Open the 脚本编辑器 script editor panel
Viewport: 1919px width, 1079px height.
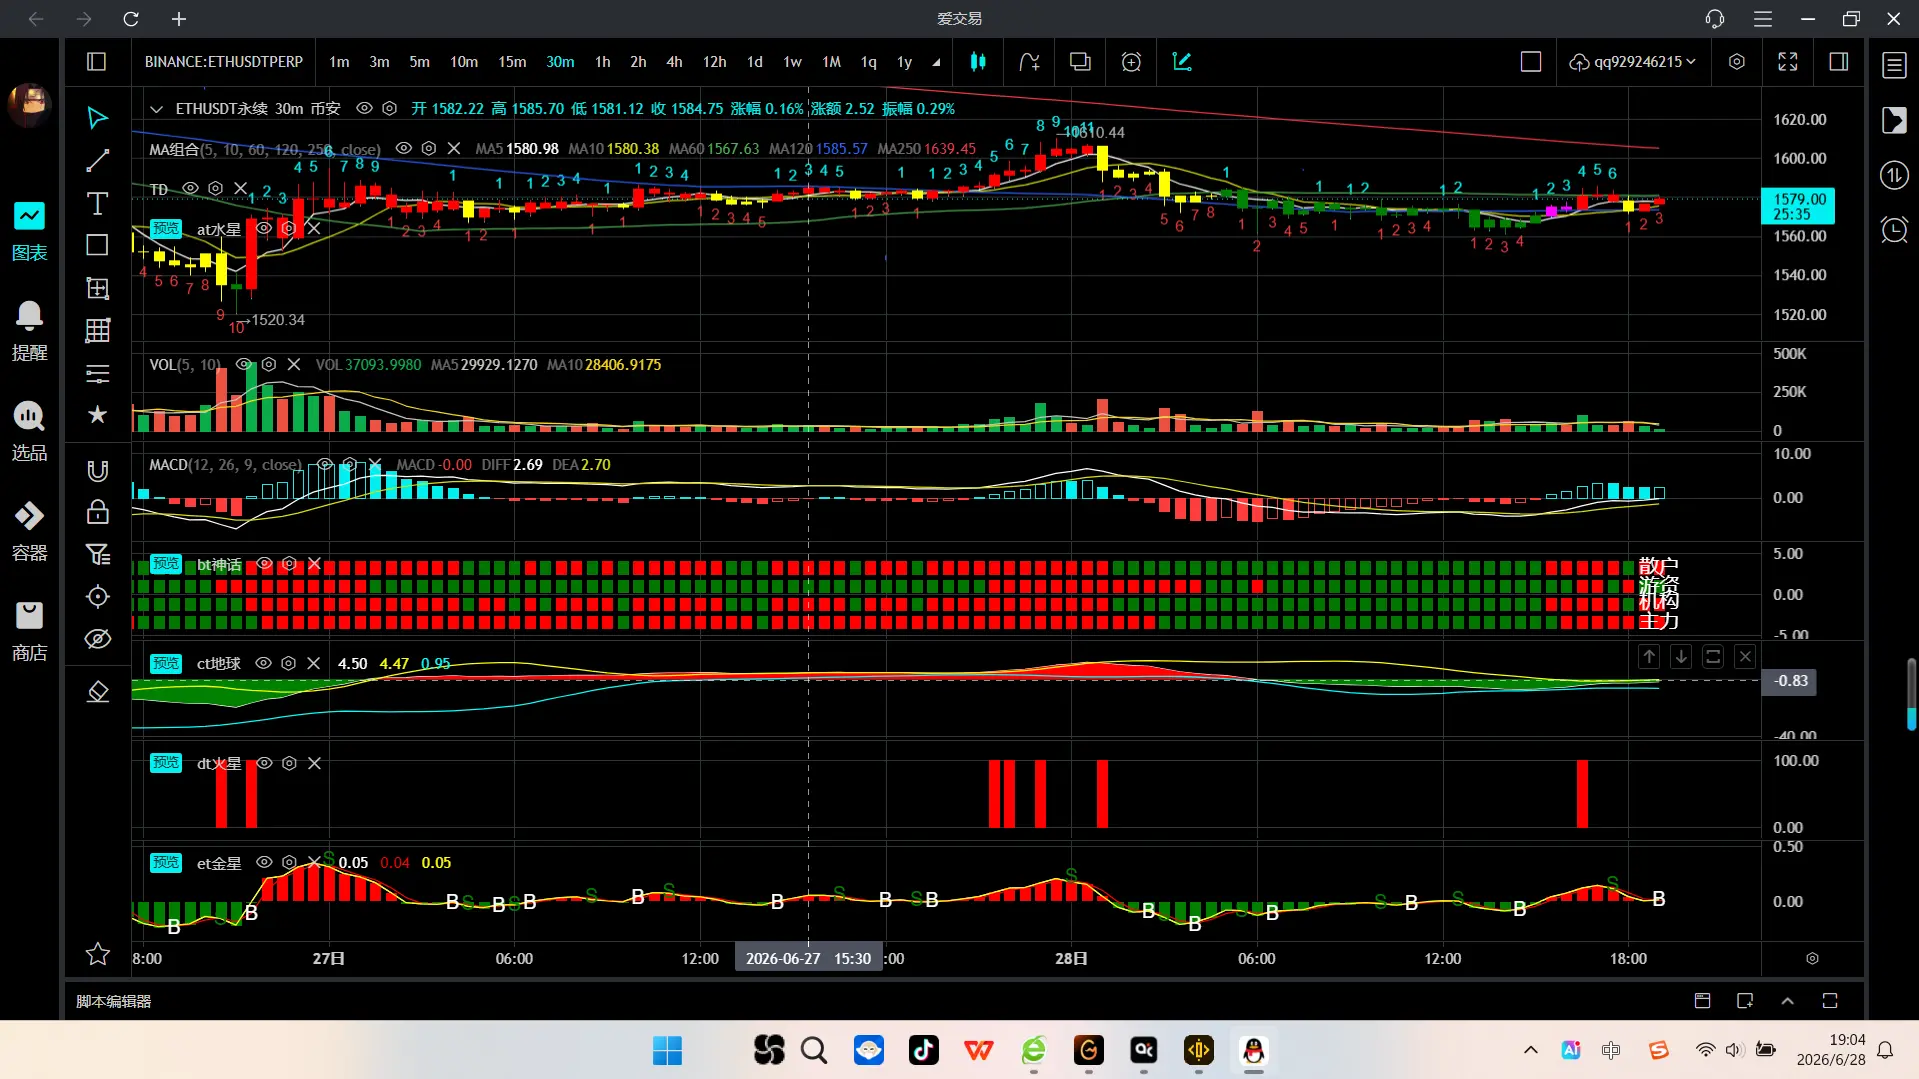point(113,1001)
